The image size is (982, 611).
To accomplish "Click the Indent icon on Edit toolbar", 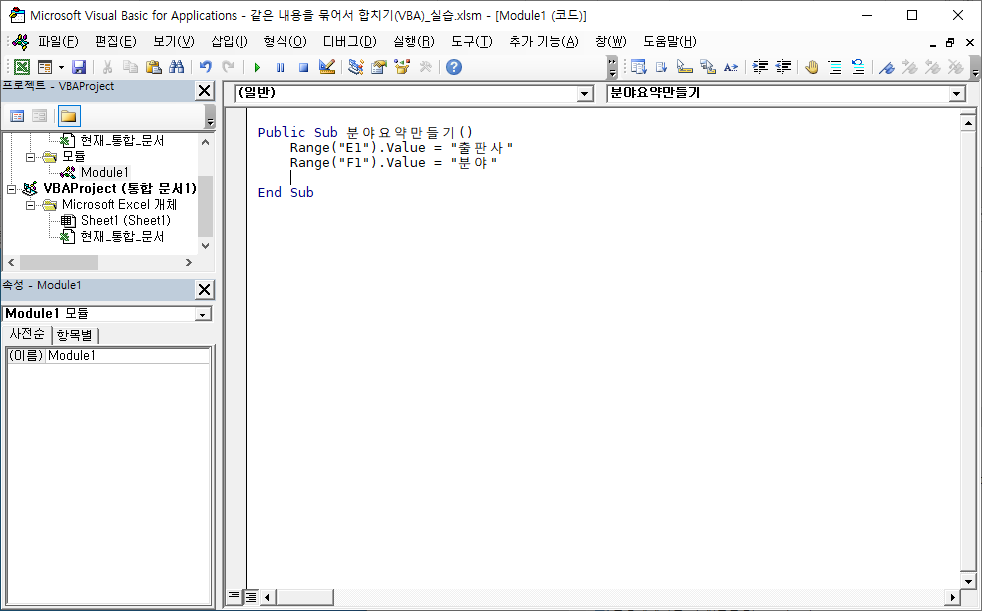I will 763,66.
